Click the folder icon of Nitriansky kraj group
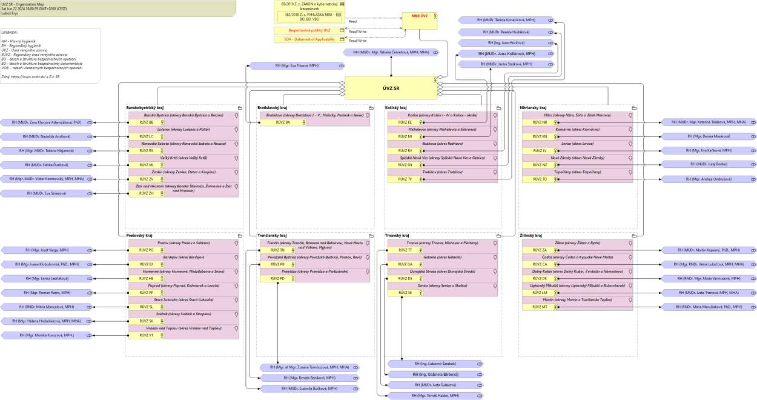757x400 pixels. (x=634, y=108)
